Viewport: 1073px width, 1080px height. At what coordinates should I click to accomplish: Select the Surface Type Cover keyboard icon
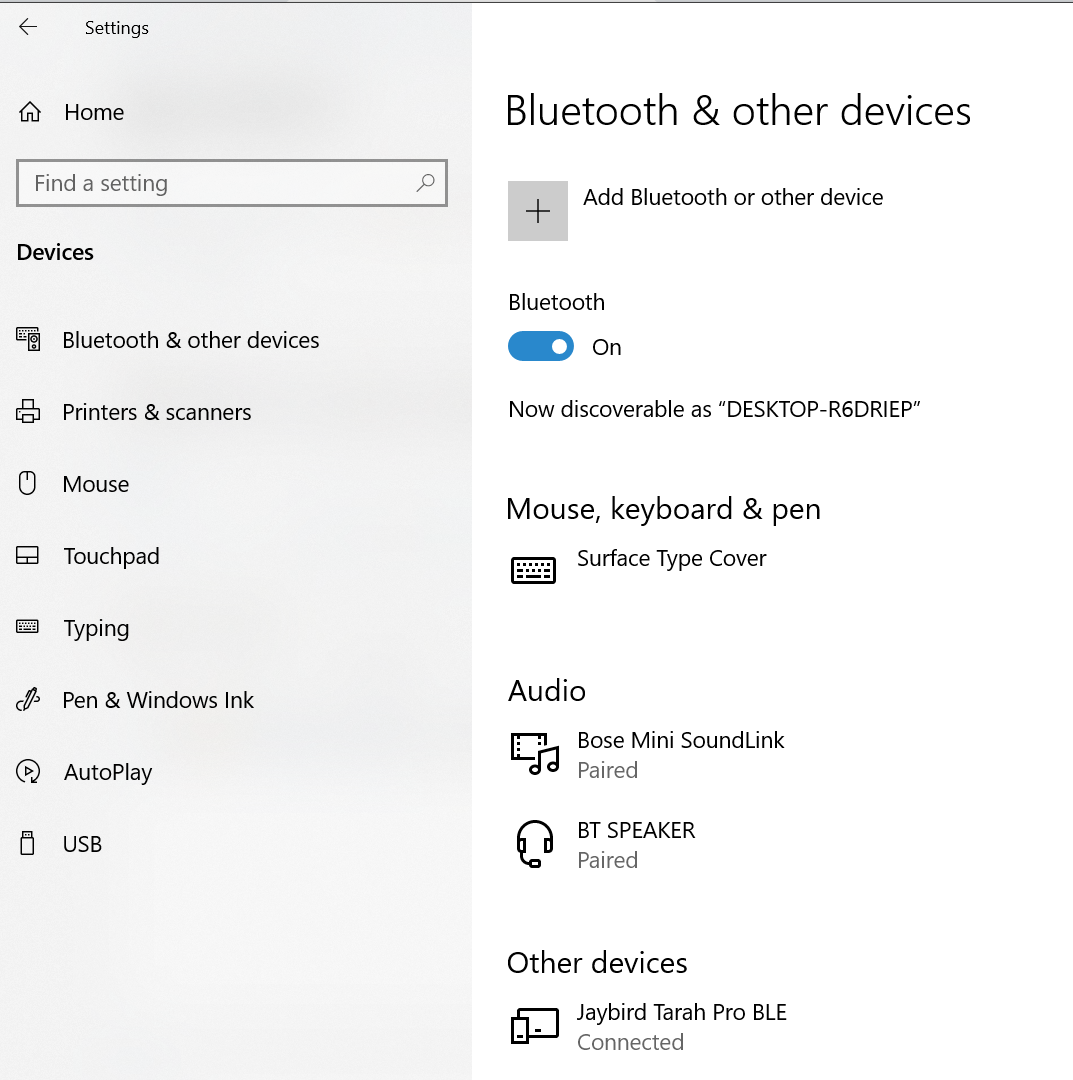533,570
